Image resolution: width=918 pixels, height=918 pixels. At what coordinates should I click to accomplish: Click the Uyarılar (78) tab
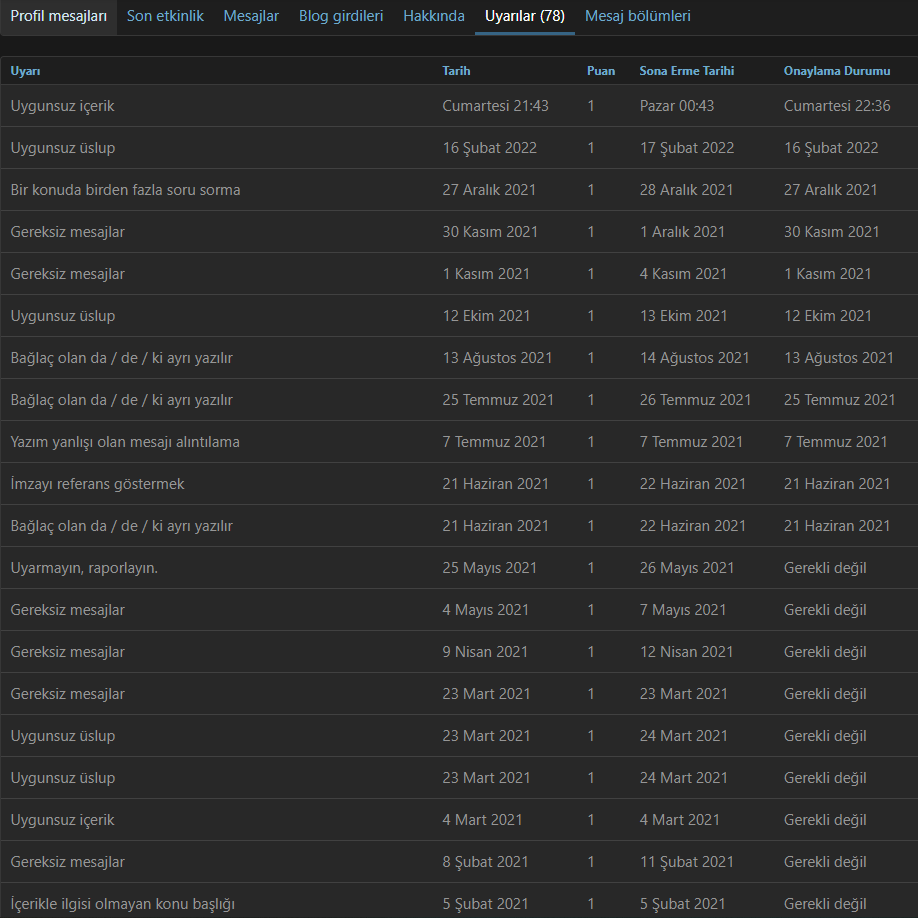click(x=524, y=16)
